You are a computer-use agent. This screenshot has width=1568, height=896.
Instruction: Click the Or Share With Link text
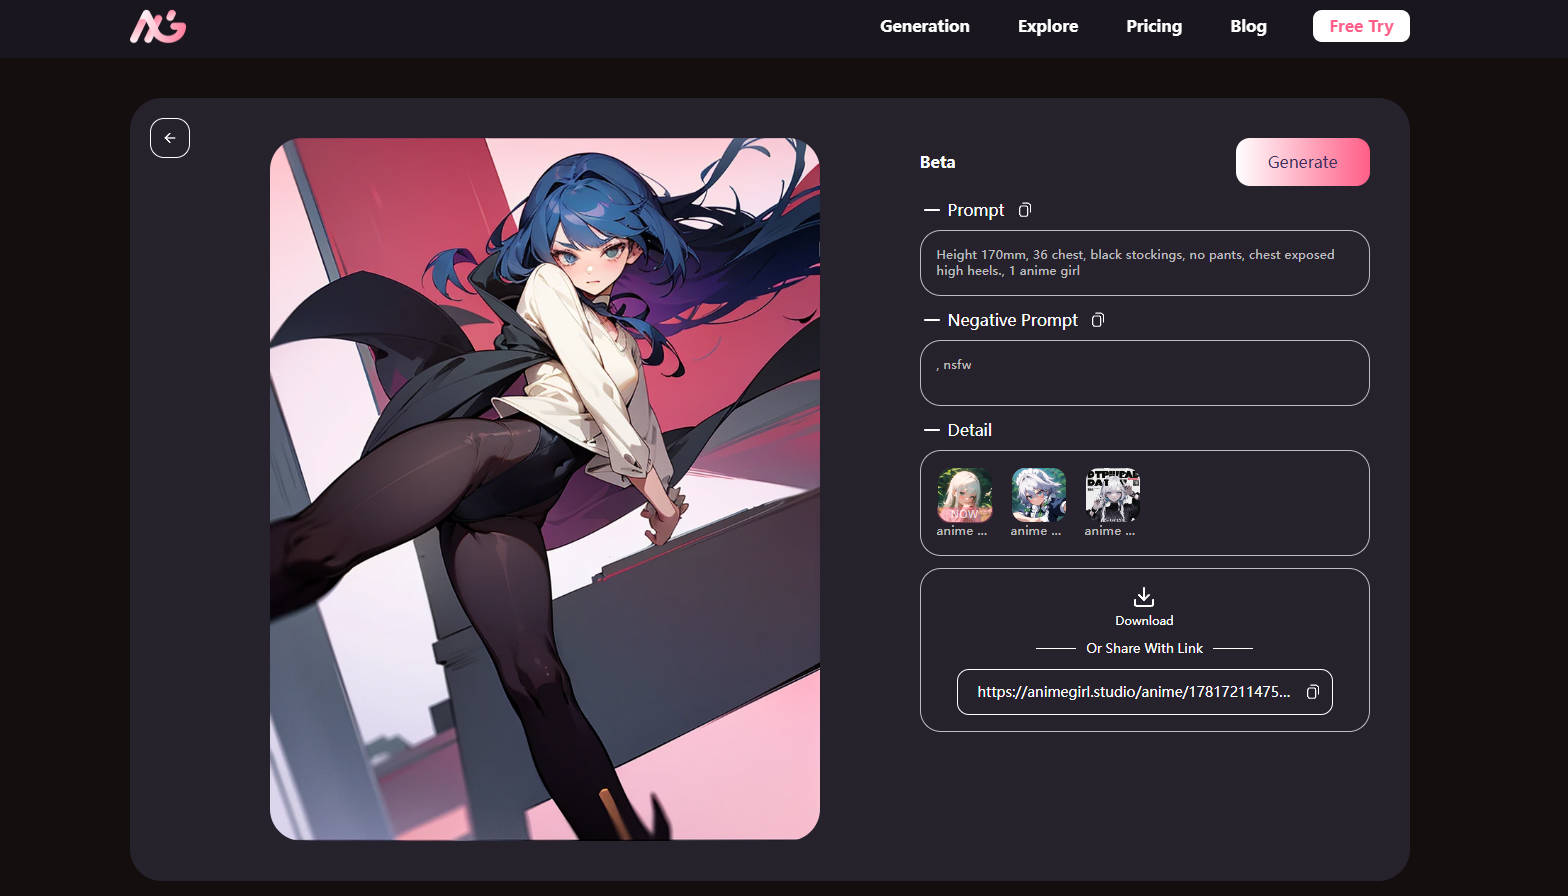point(1145,648)
